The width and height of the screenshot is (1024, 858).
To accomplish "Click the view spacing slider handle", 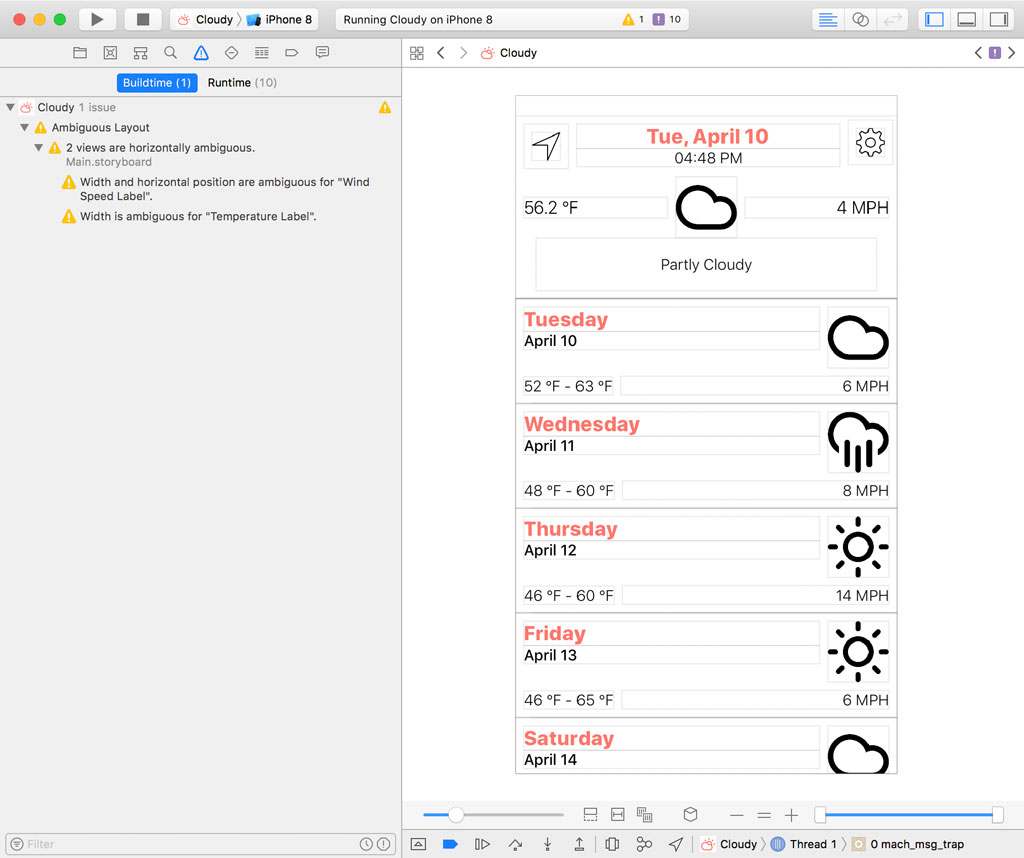I will pyautogui.click(x=456, y=815).
